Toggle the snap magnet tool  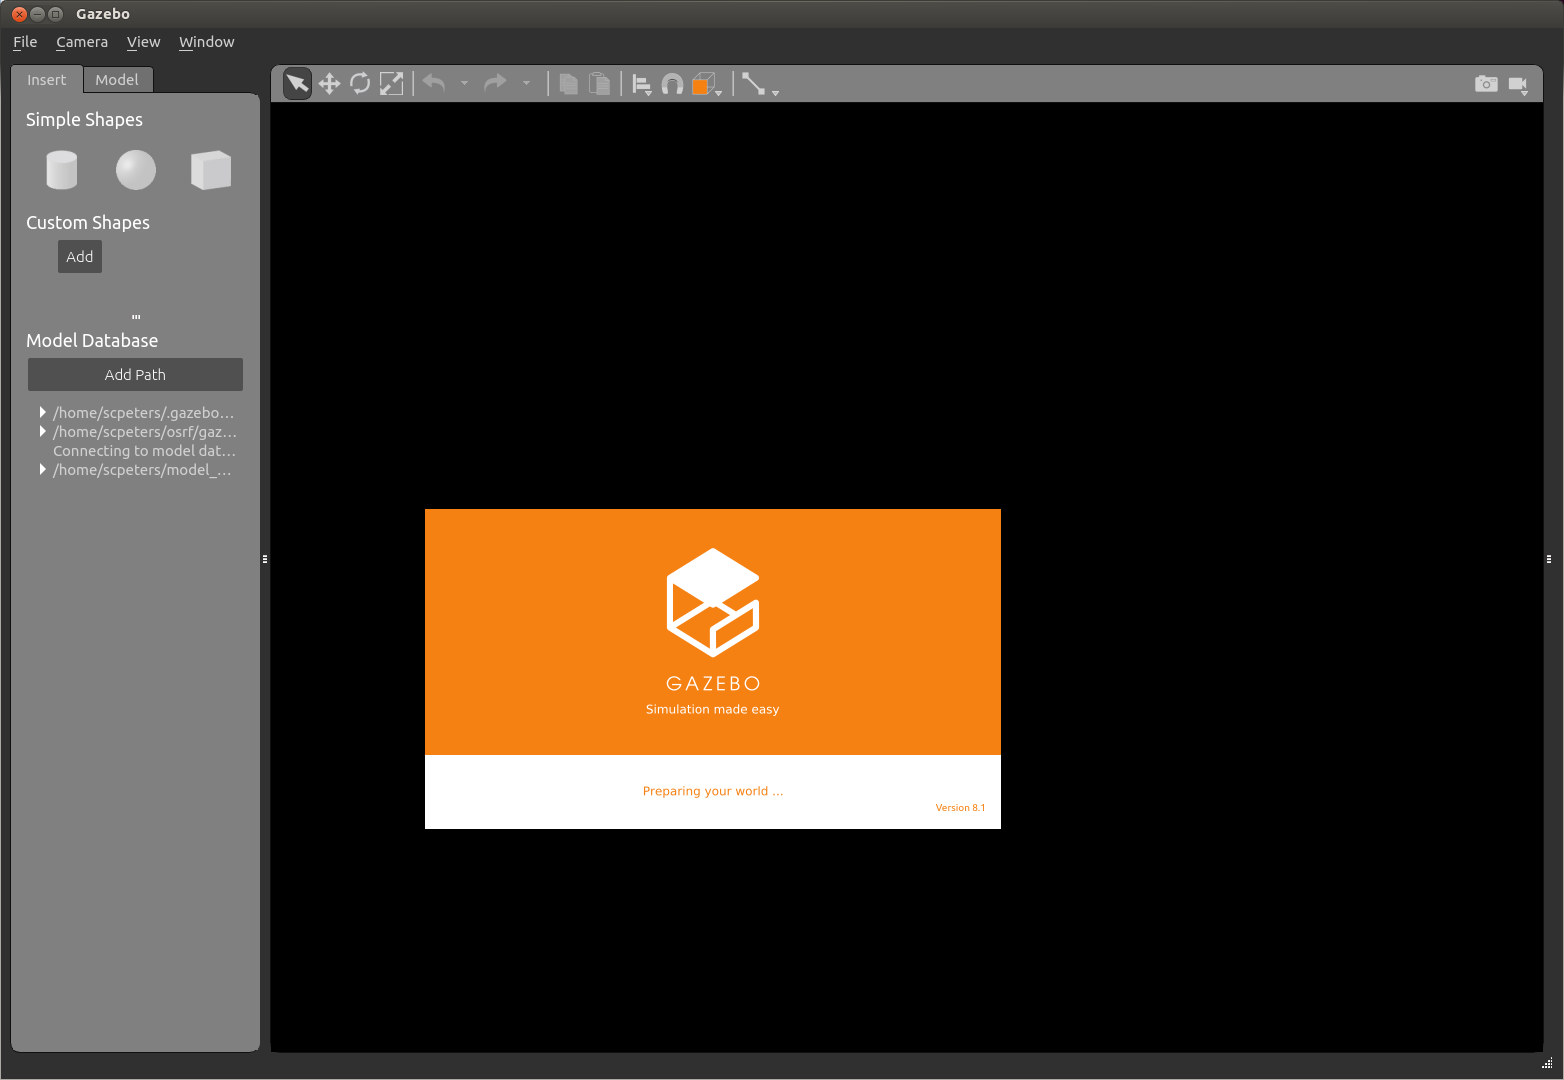coord(672,84)
